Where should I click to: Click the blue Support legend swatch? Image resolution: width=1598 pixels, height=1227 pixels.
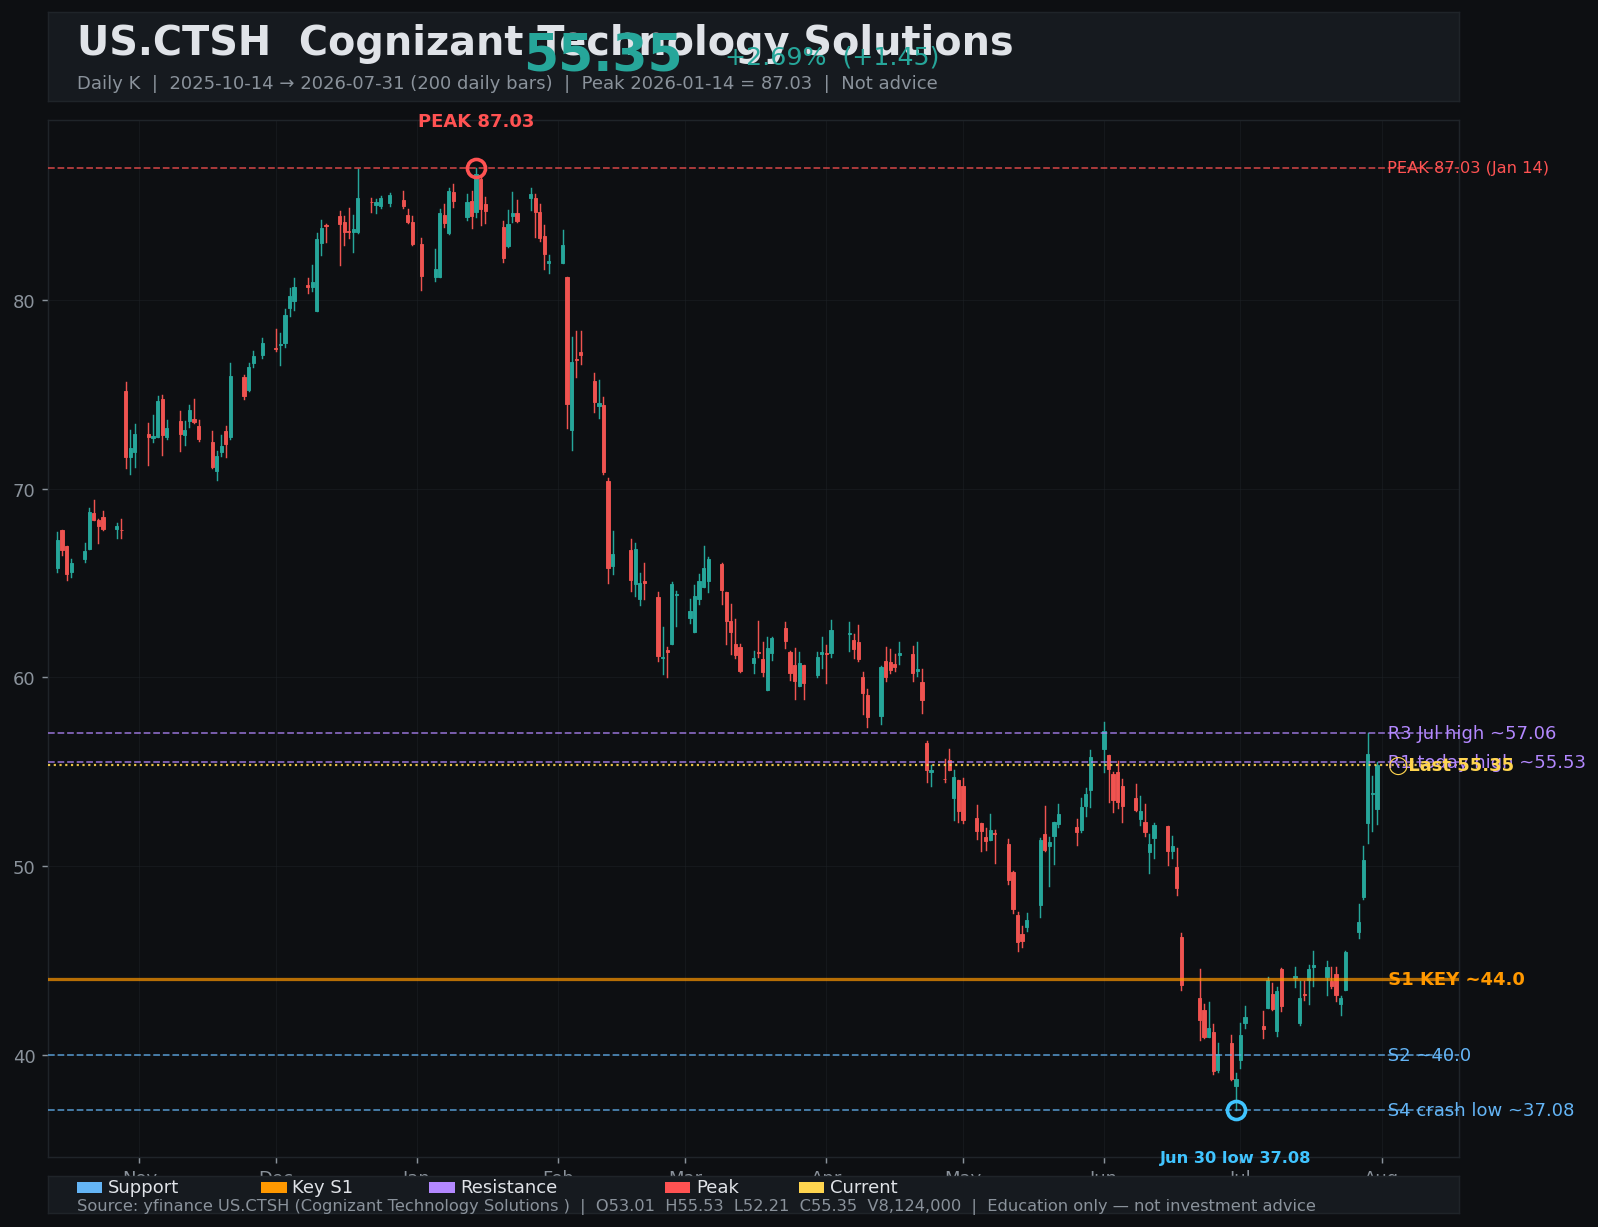[x=89, y=1187]
